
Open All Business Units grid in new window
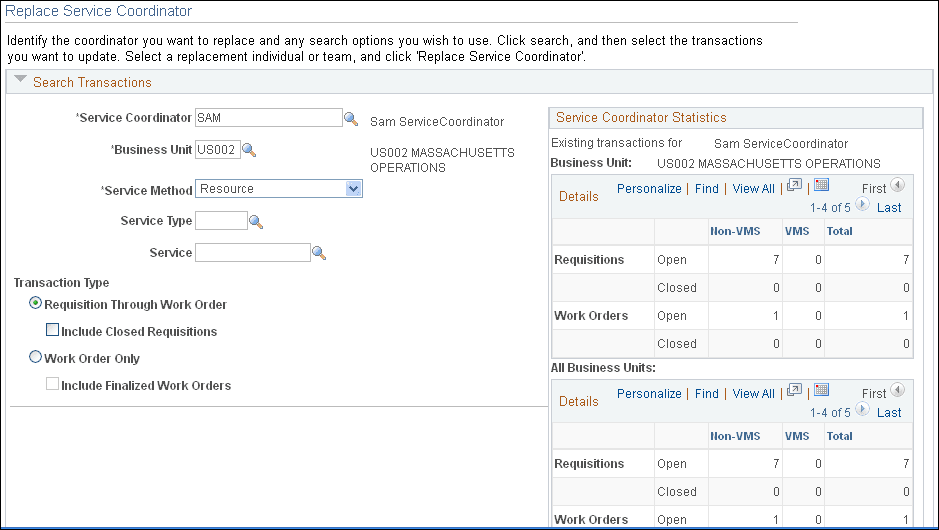794,390
